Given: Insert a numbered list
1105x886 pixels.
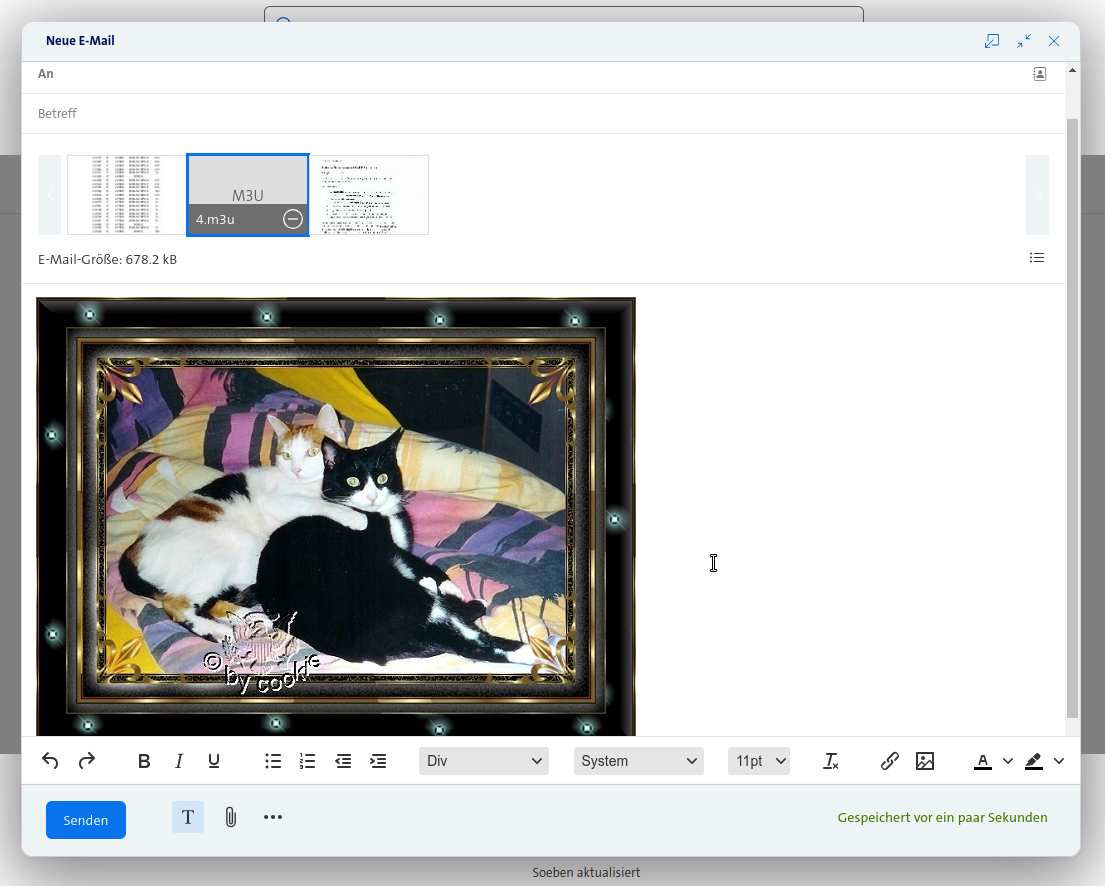Looking at the screenshot, I should 308,761.
